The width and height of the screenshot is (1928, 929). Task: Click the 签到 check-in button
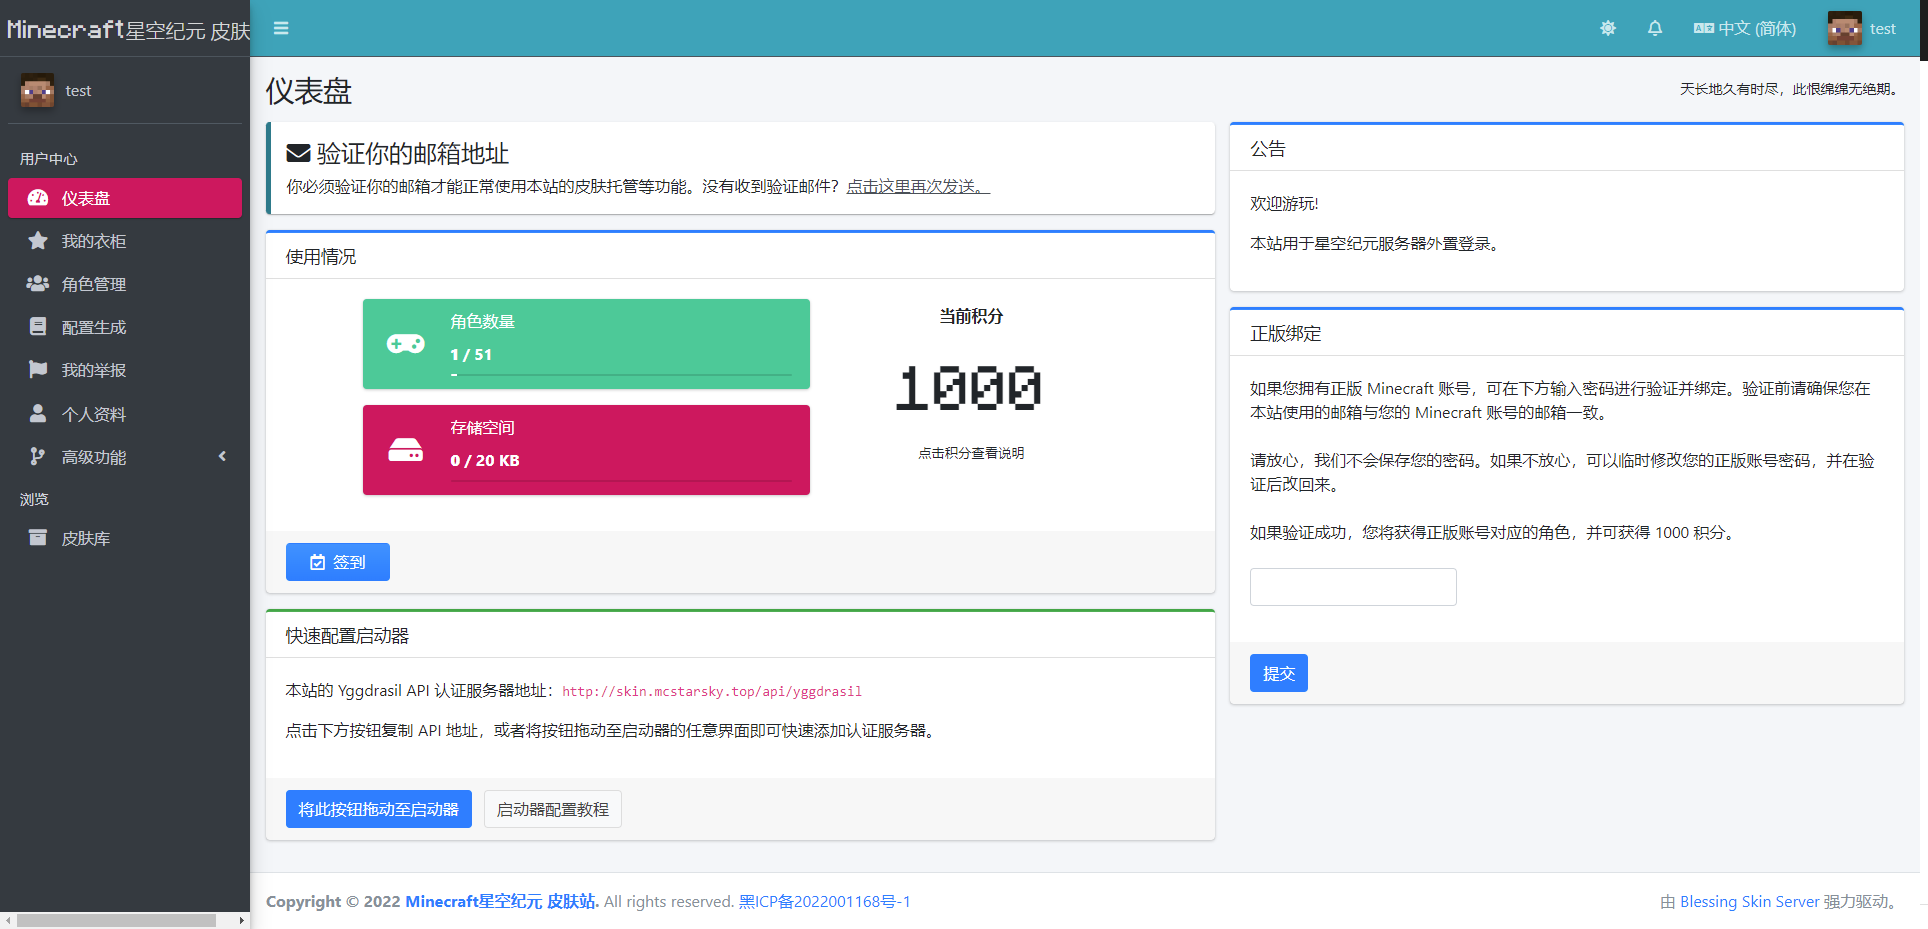337,561
